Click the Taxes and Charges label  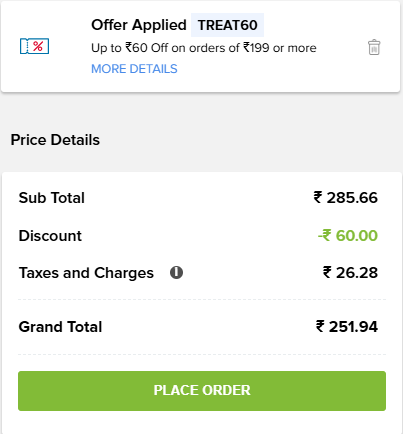(86, 273)
